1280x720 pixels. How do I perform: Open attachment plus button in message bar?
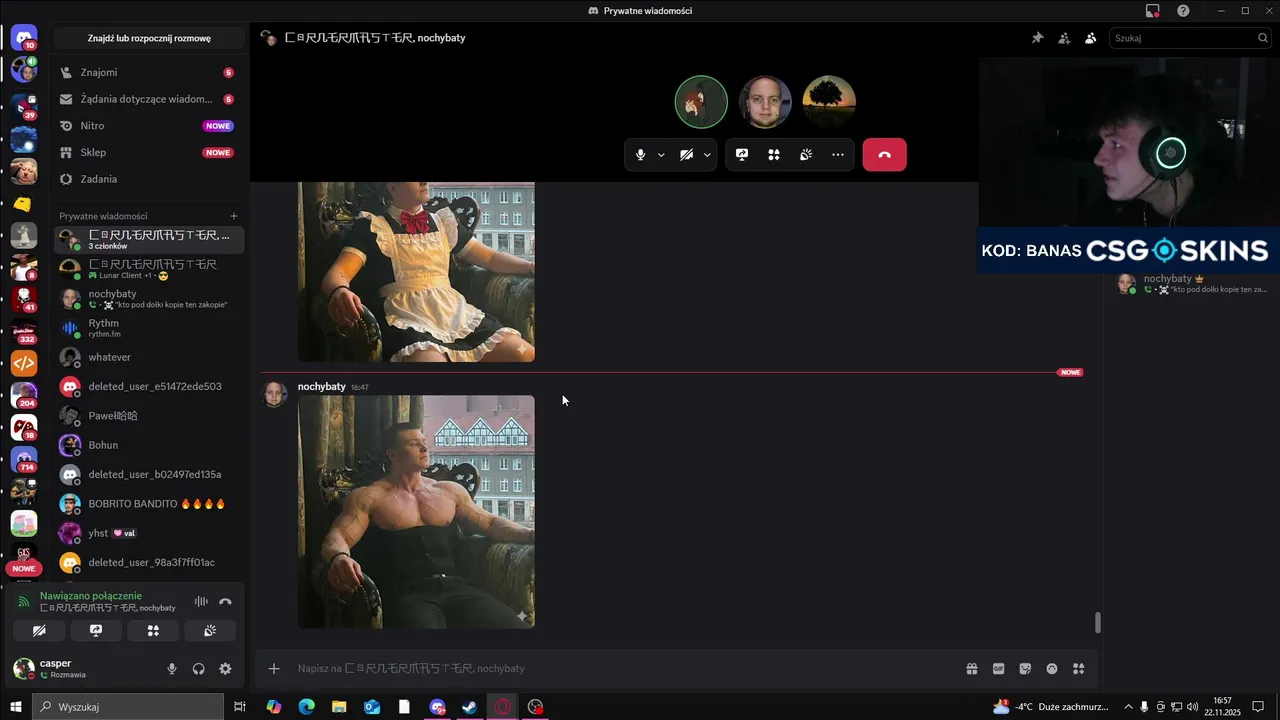click(274, 669)
